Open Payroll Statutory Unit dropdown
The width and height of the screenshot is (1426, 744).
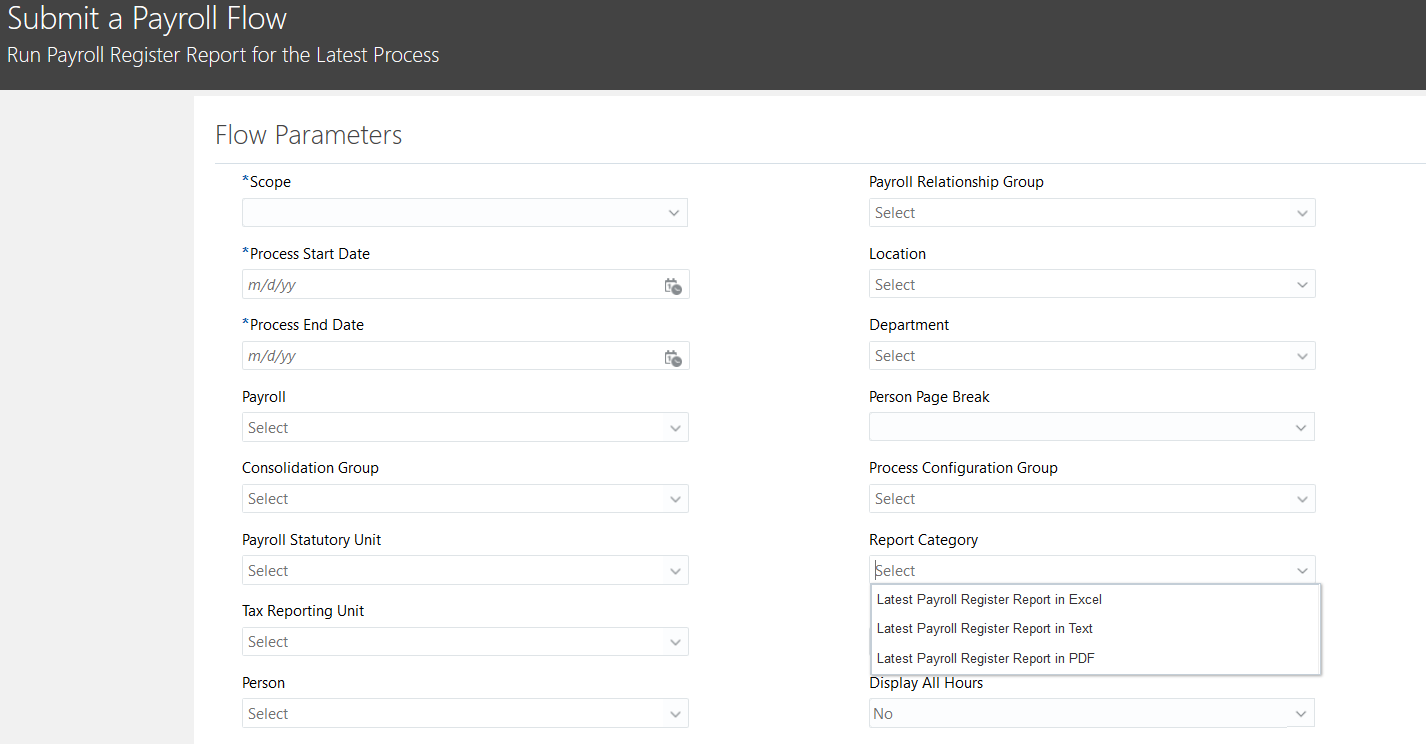coord(675,571)
